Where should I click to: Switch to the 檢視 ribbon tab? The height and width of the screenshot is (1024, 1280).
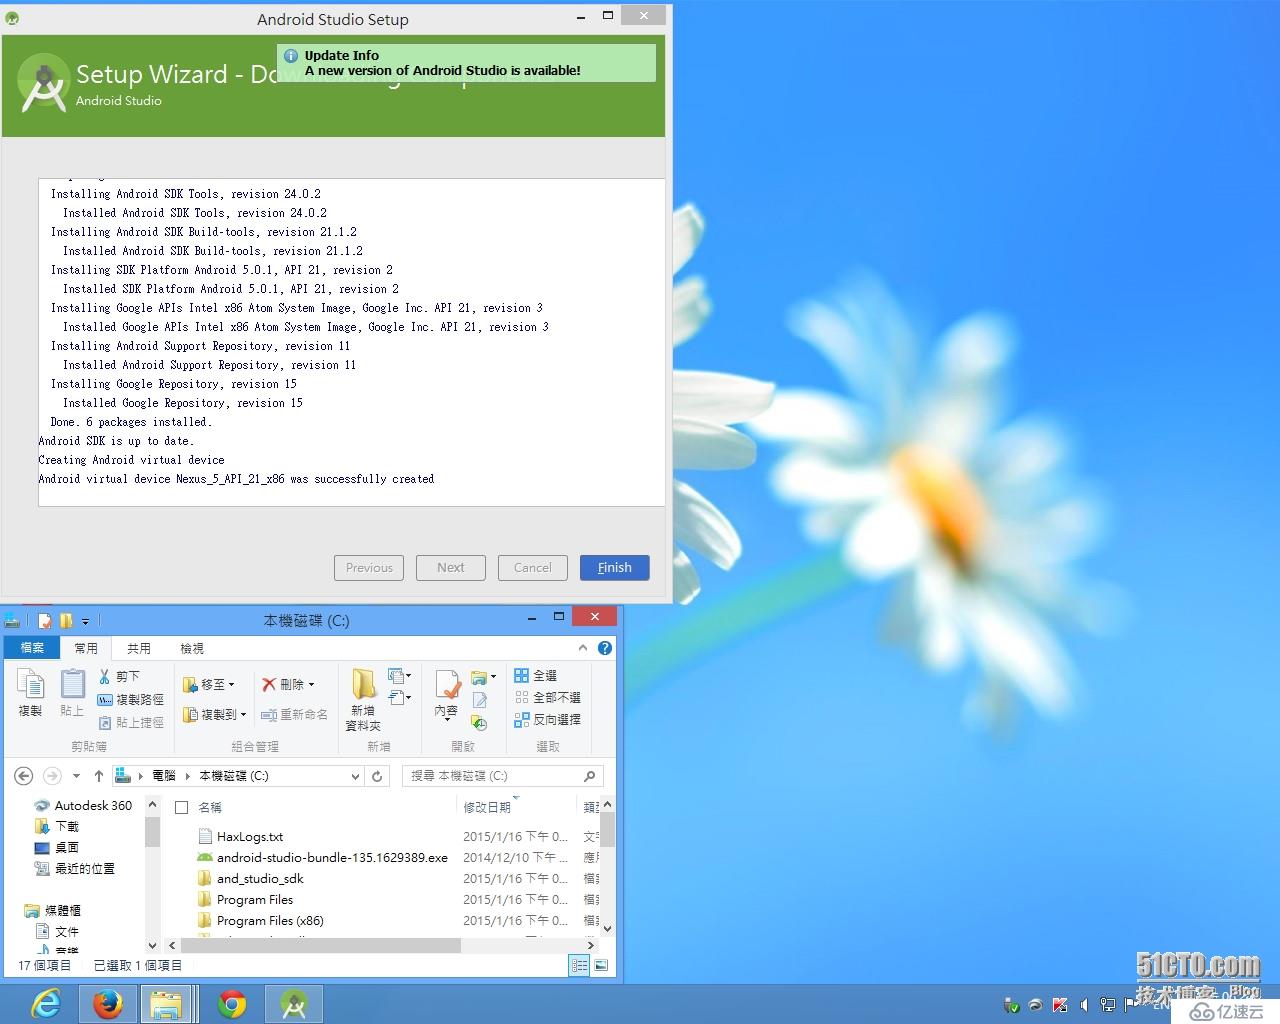(x=192, y=648)
